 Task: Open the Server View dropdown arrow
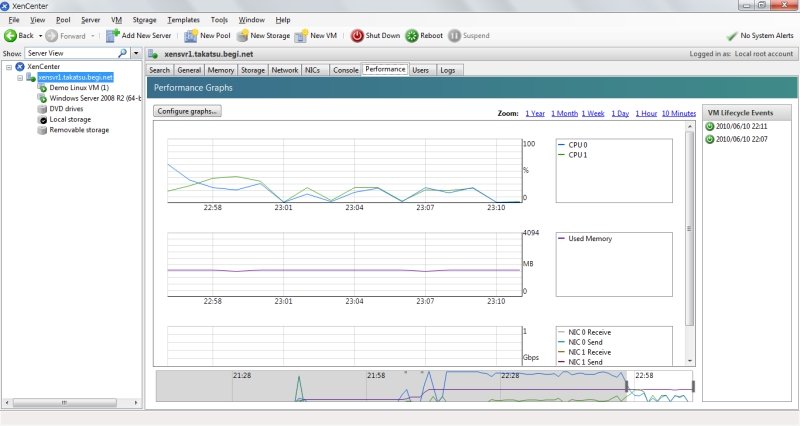pyautogui.click(x=136, y=53)
